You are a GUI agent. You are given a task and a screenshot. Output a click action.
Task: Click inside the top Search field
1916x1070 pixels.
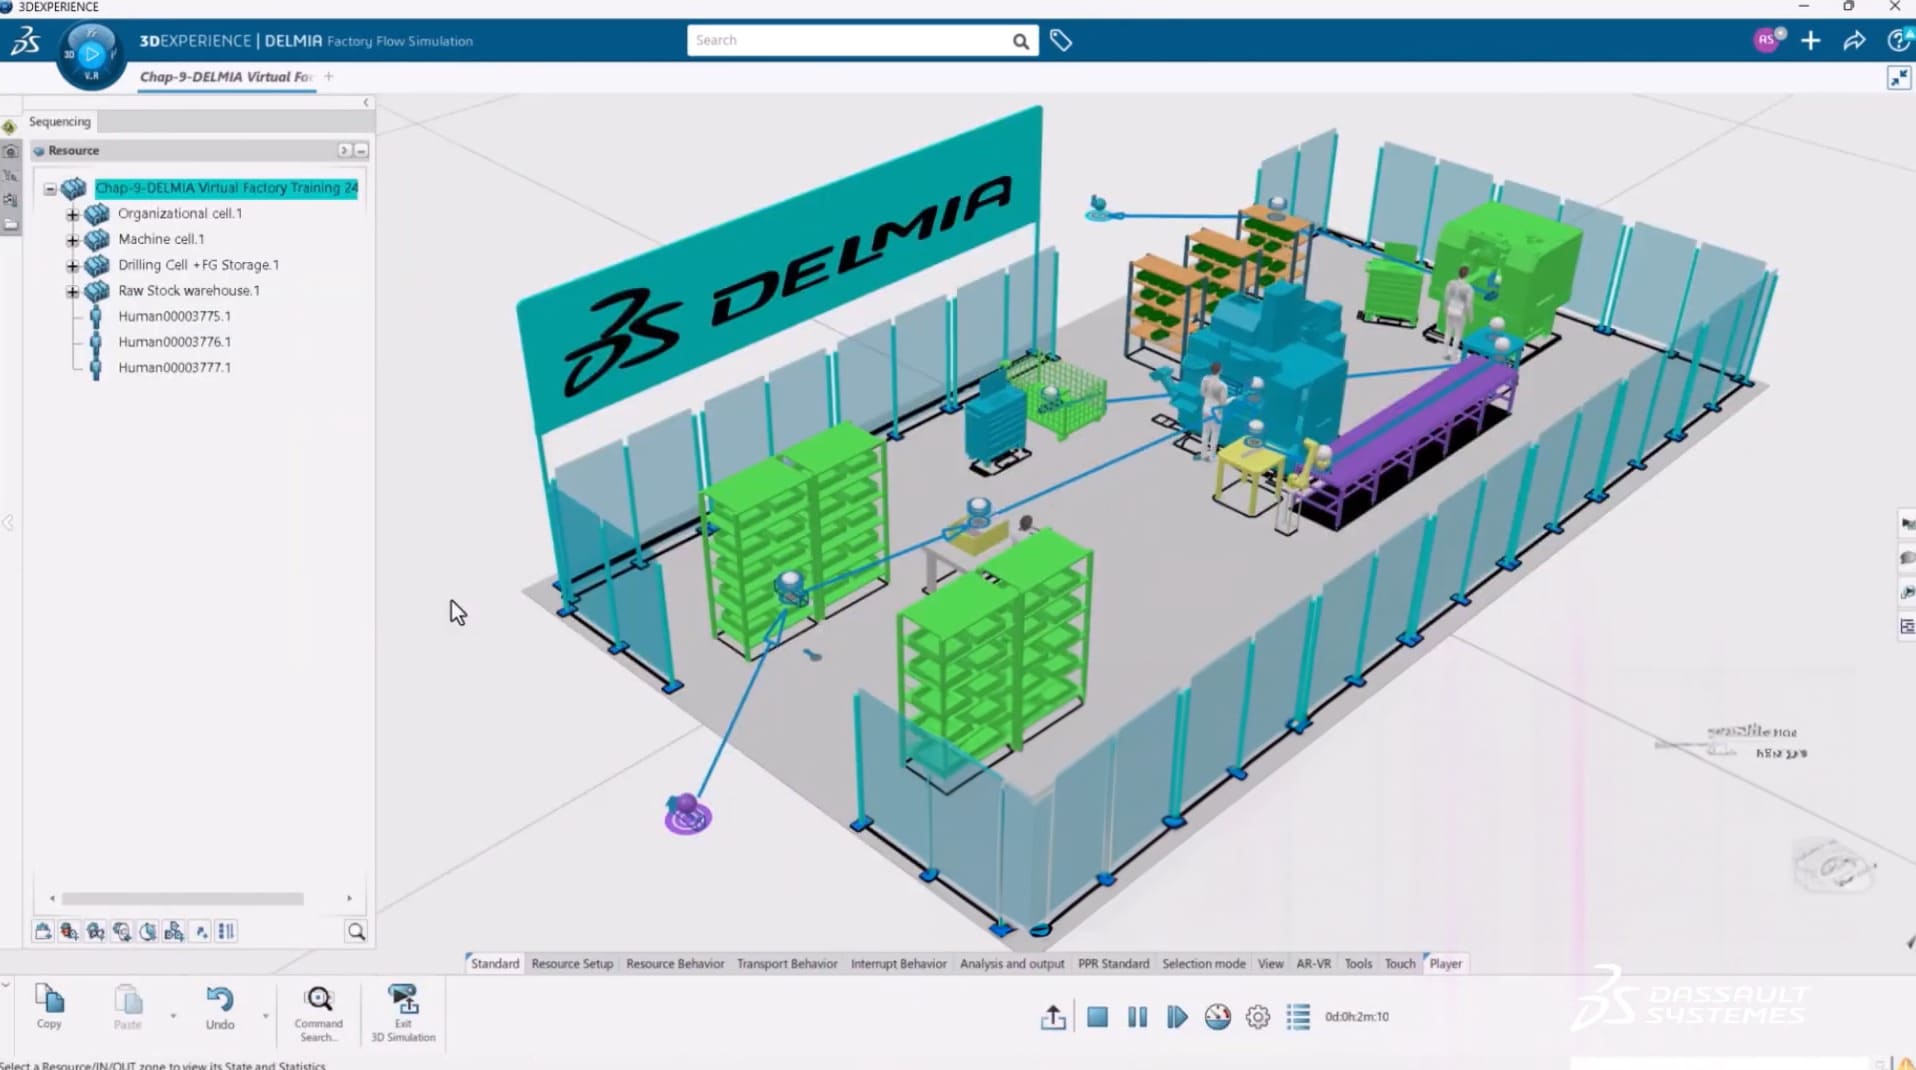[x=850, y=41]
